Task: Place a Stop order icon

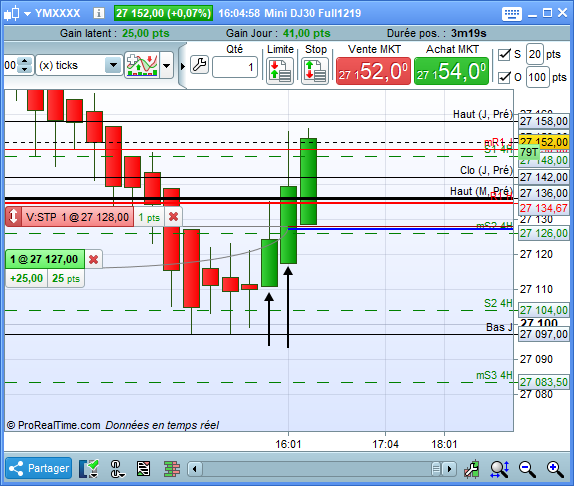Action: click(x=315, y=71)
